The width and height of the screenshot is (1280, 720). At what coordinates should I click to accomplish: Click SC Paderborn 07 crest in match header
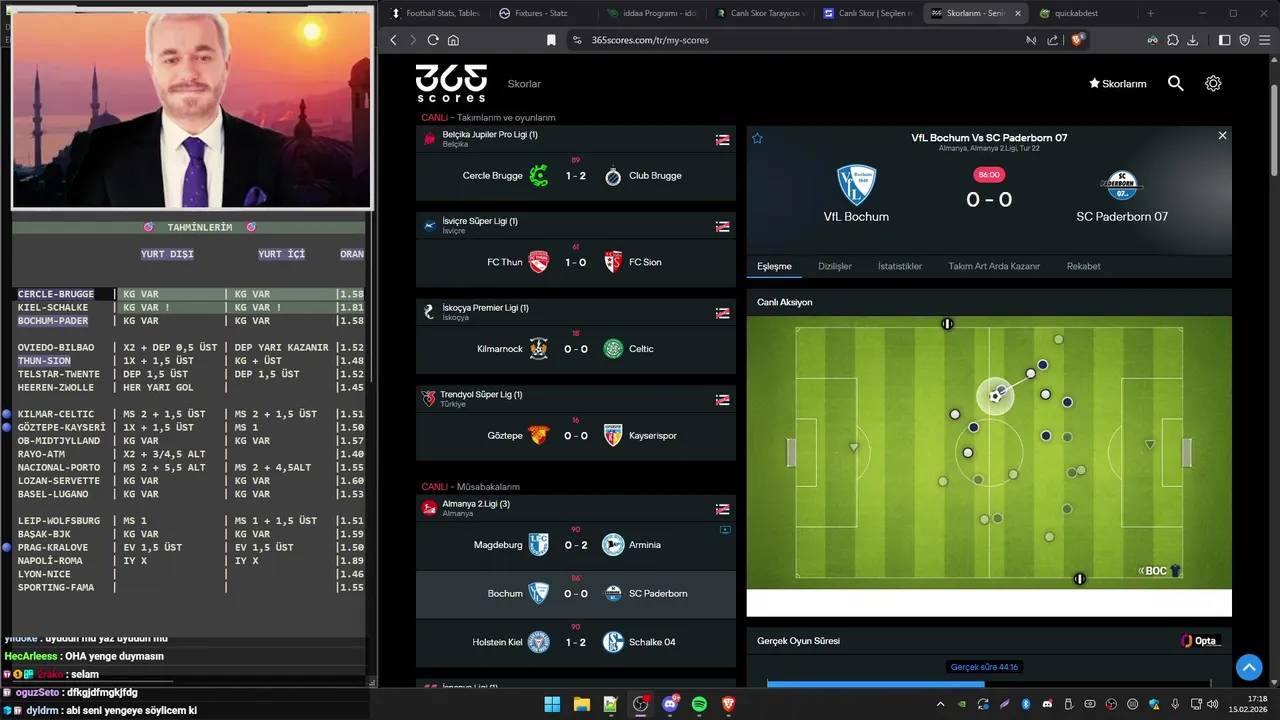click(x=1121, y=185)
